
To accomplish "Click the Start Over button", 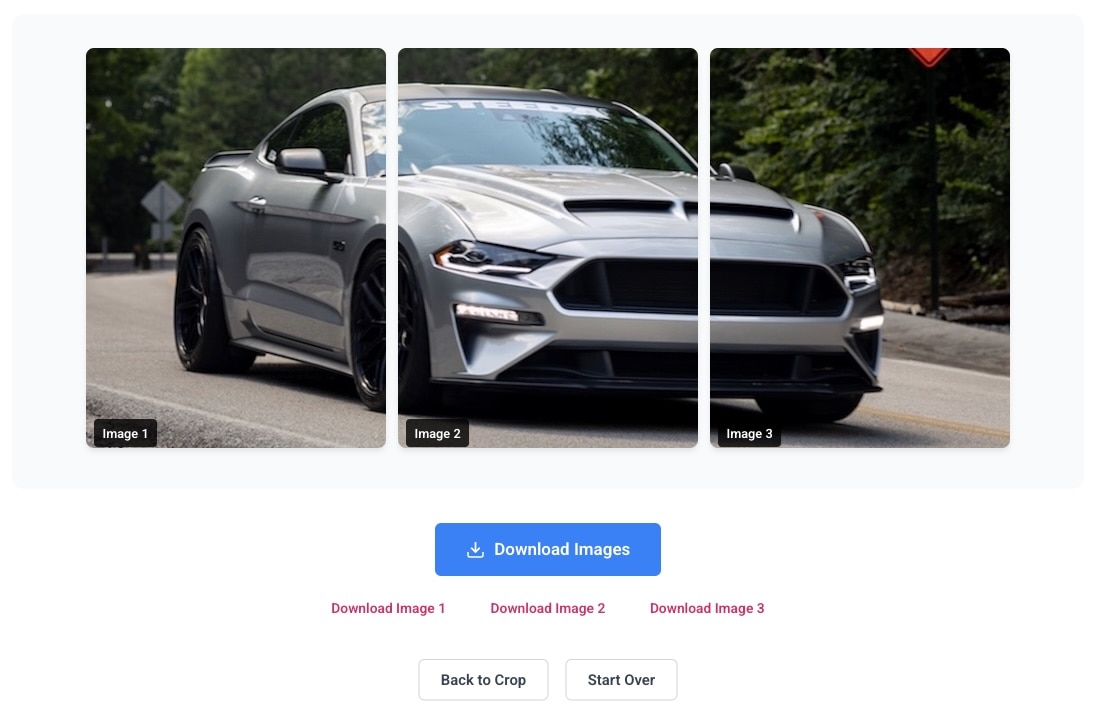I will coord(621,680).
